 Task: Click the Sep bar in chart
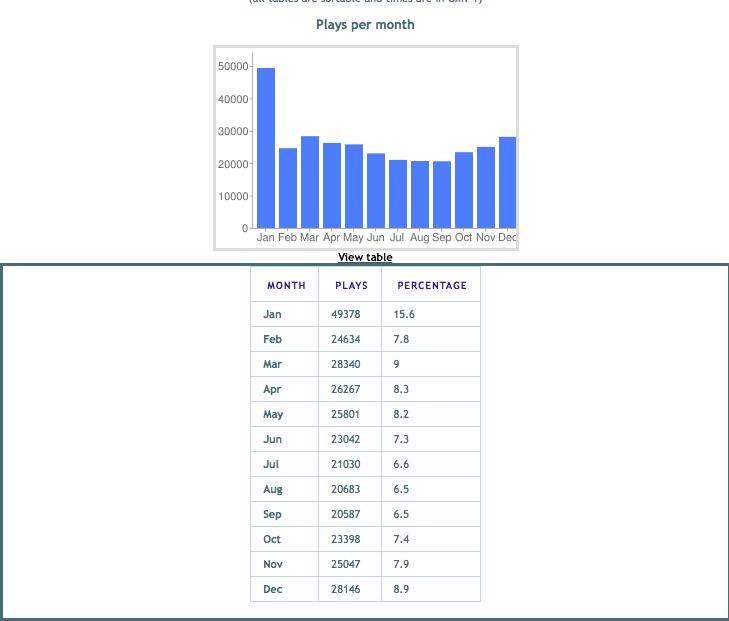click(x=442, y=195)
